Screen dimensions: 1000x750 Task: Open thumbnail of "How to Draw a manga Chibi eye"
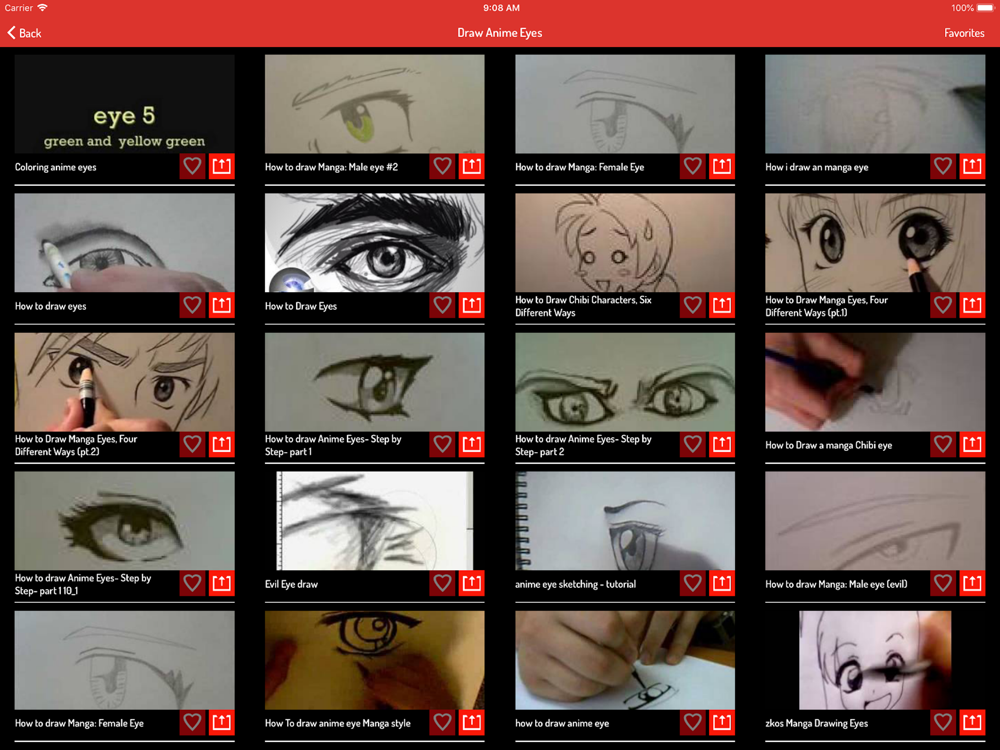[875, 381]
